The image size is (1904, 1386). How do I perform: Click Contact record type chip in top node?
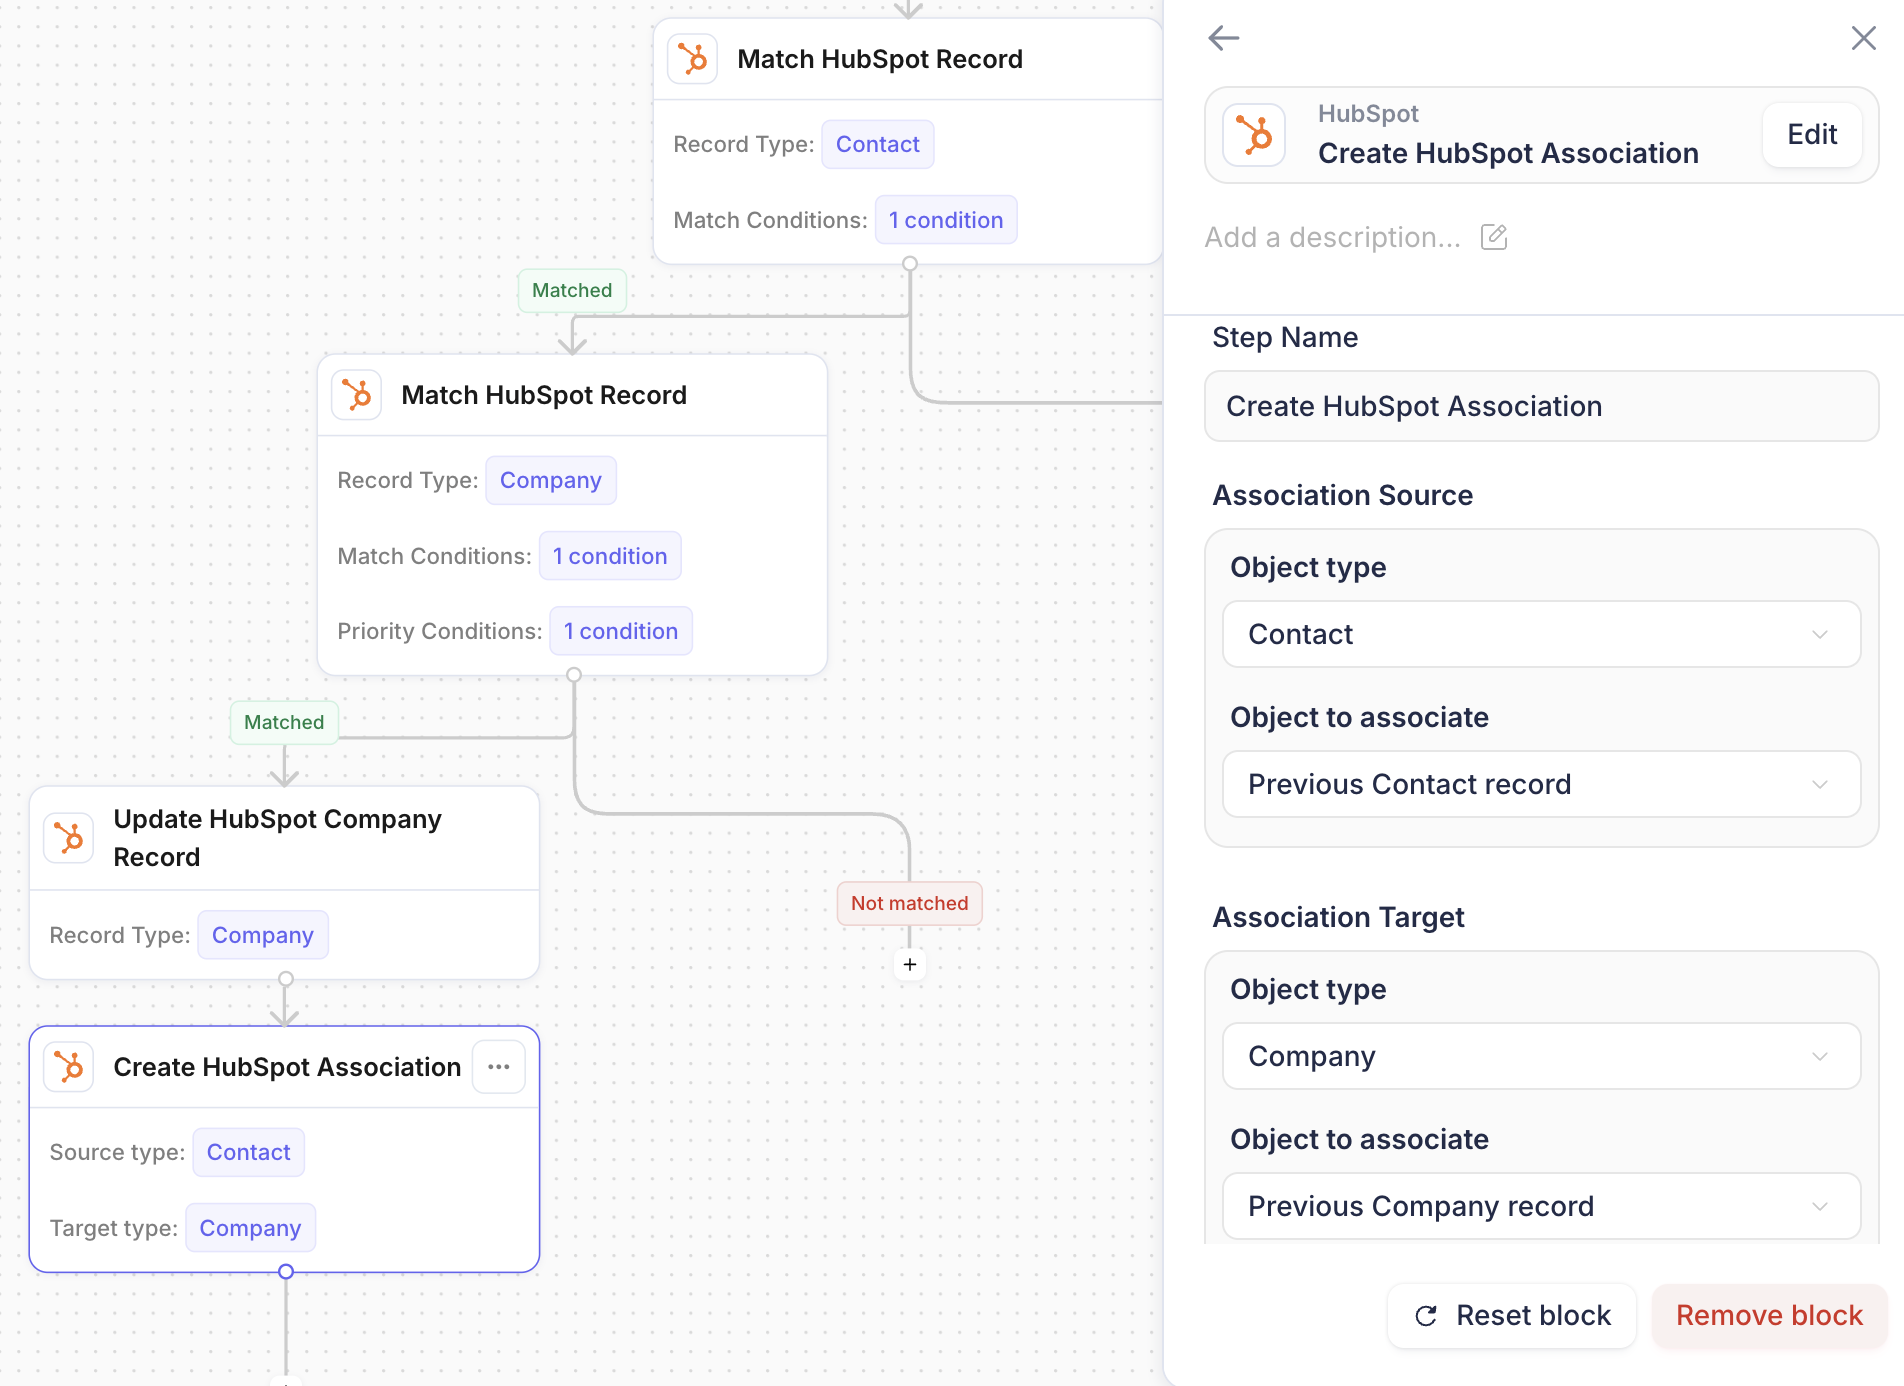coord(878,144)
